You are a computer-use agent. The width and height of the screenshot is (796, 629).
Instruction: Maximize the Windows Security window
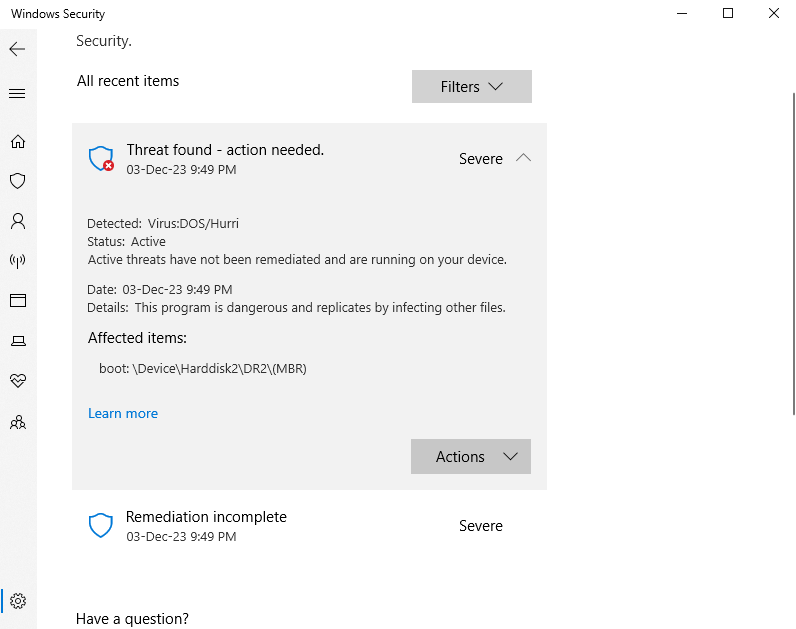(x=727, y=13)
